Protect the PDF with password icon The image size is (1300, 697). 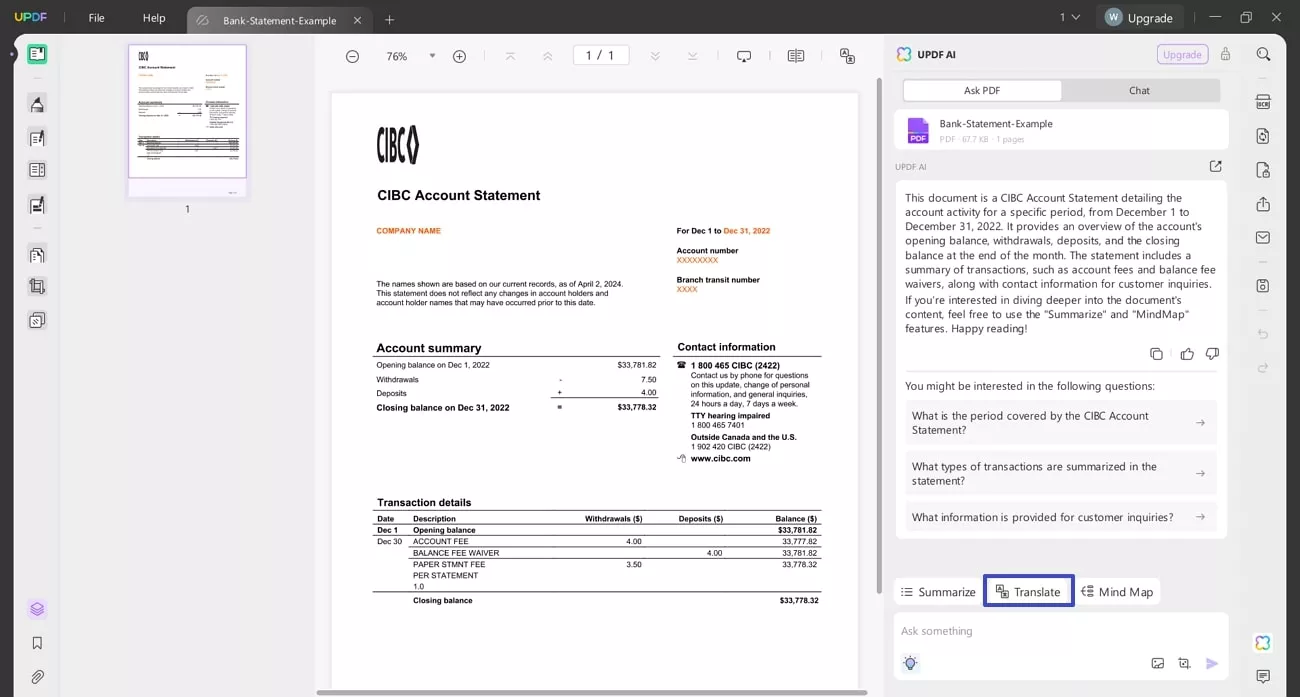coord(1263,170)
